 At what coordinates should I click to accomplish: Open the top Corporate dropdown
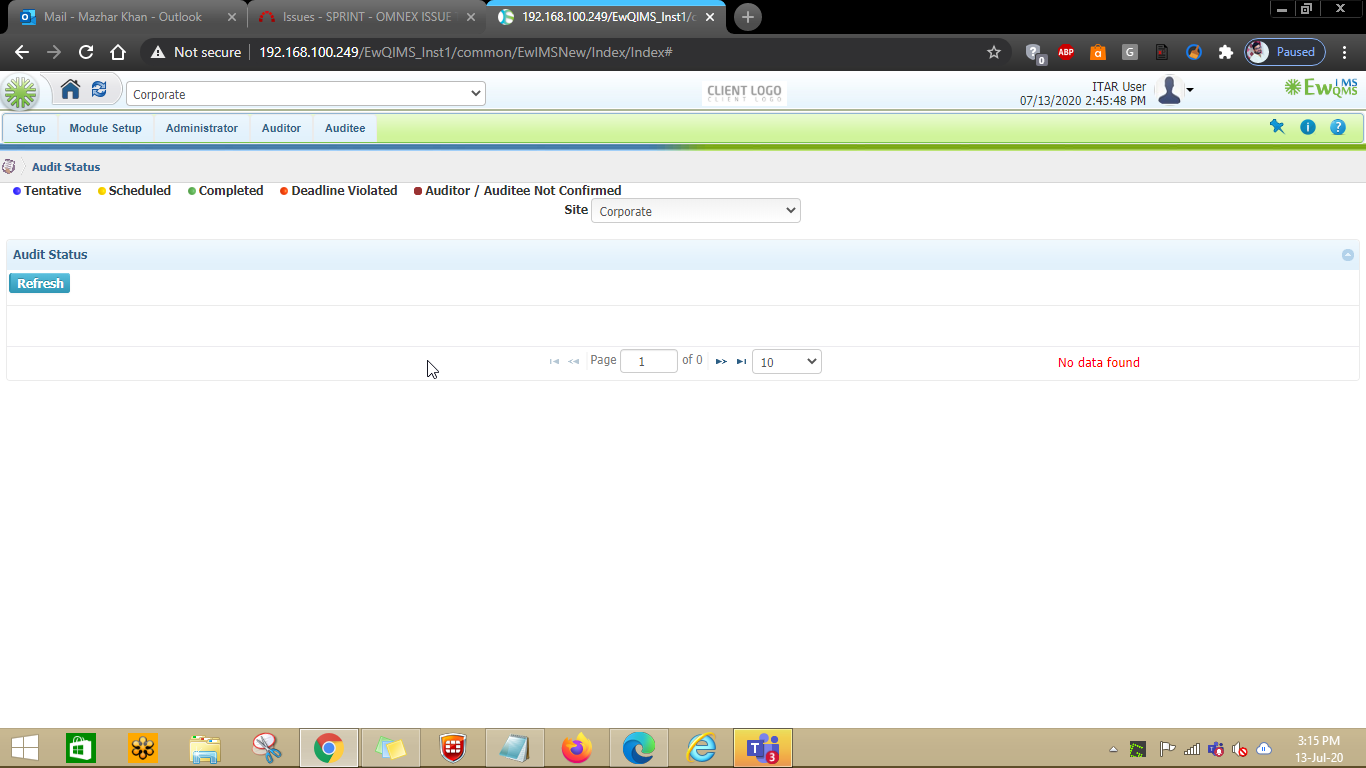[306, 94]
